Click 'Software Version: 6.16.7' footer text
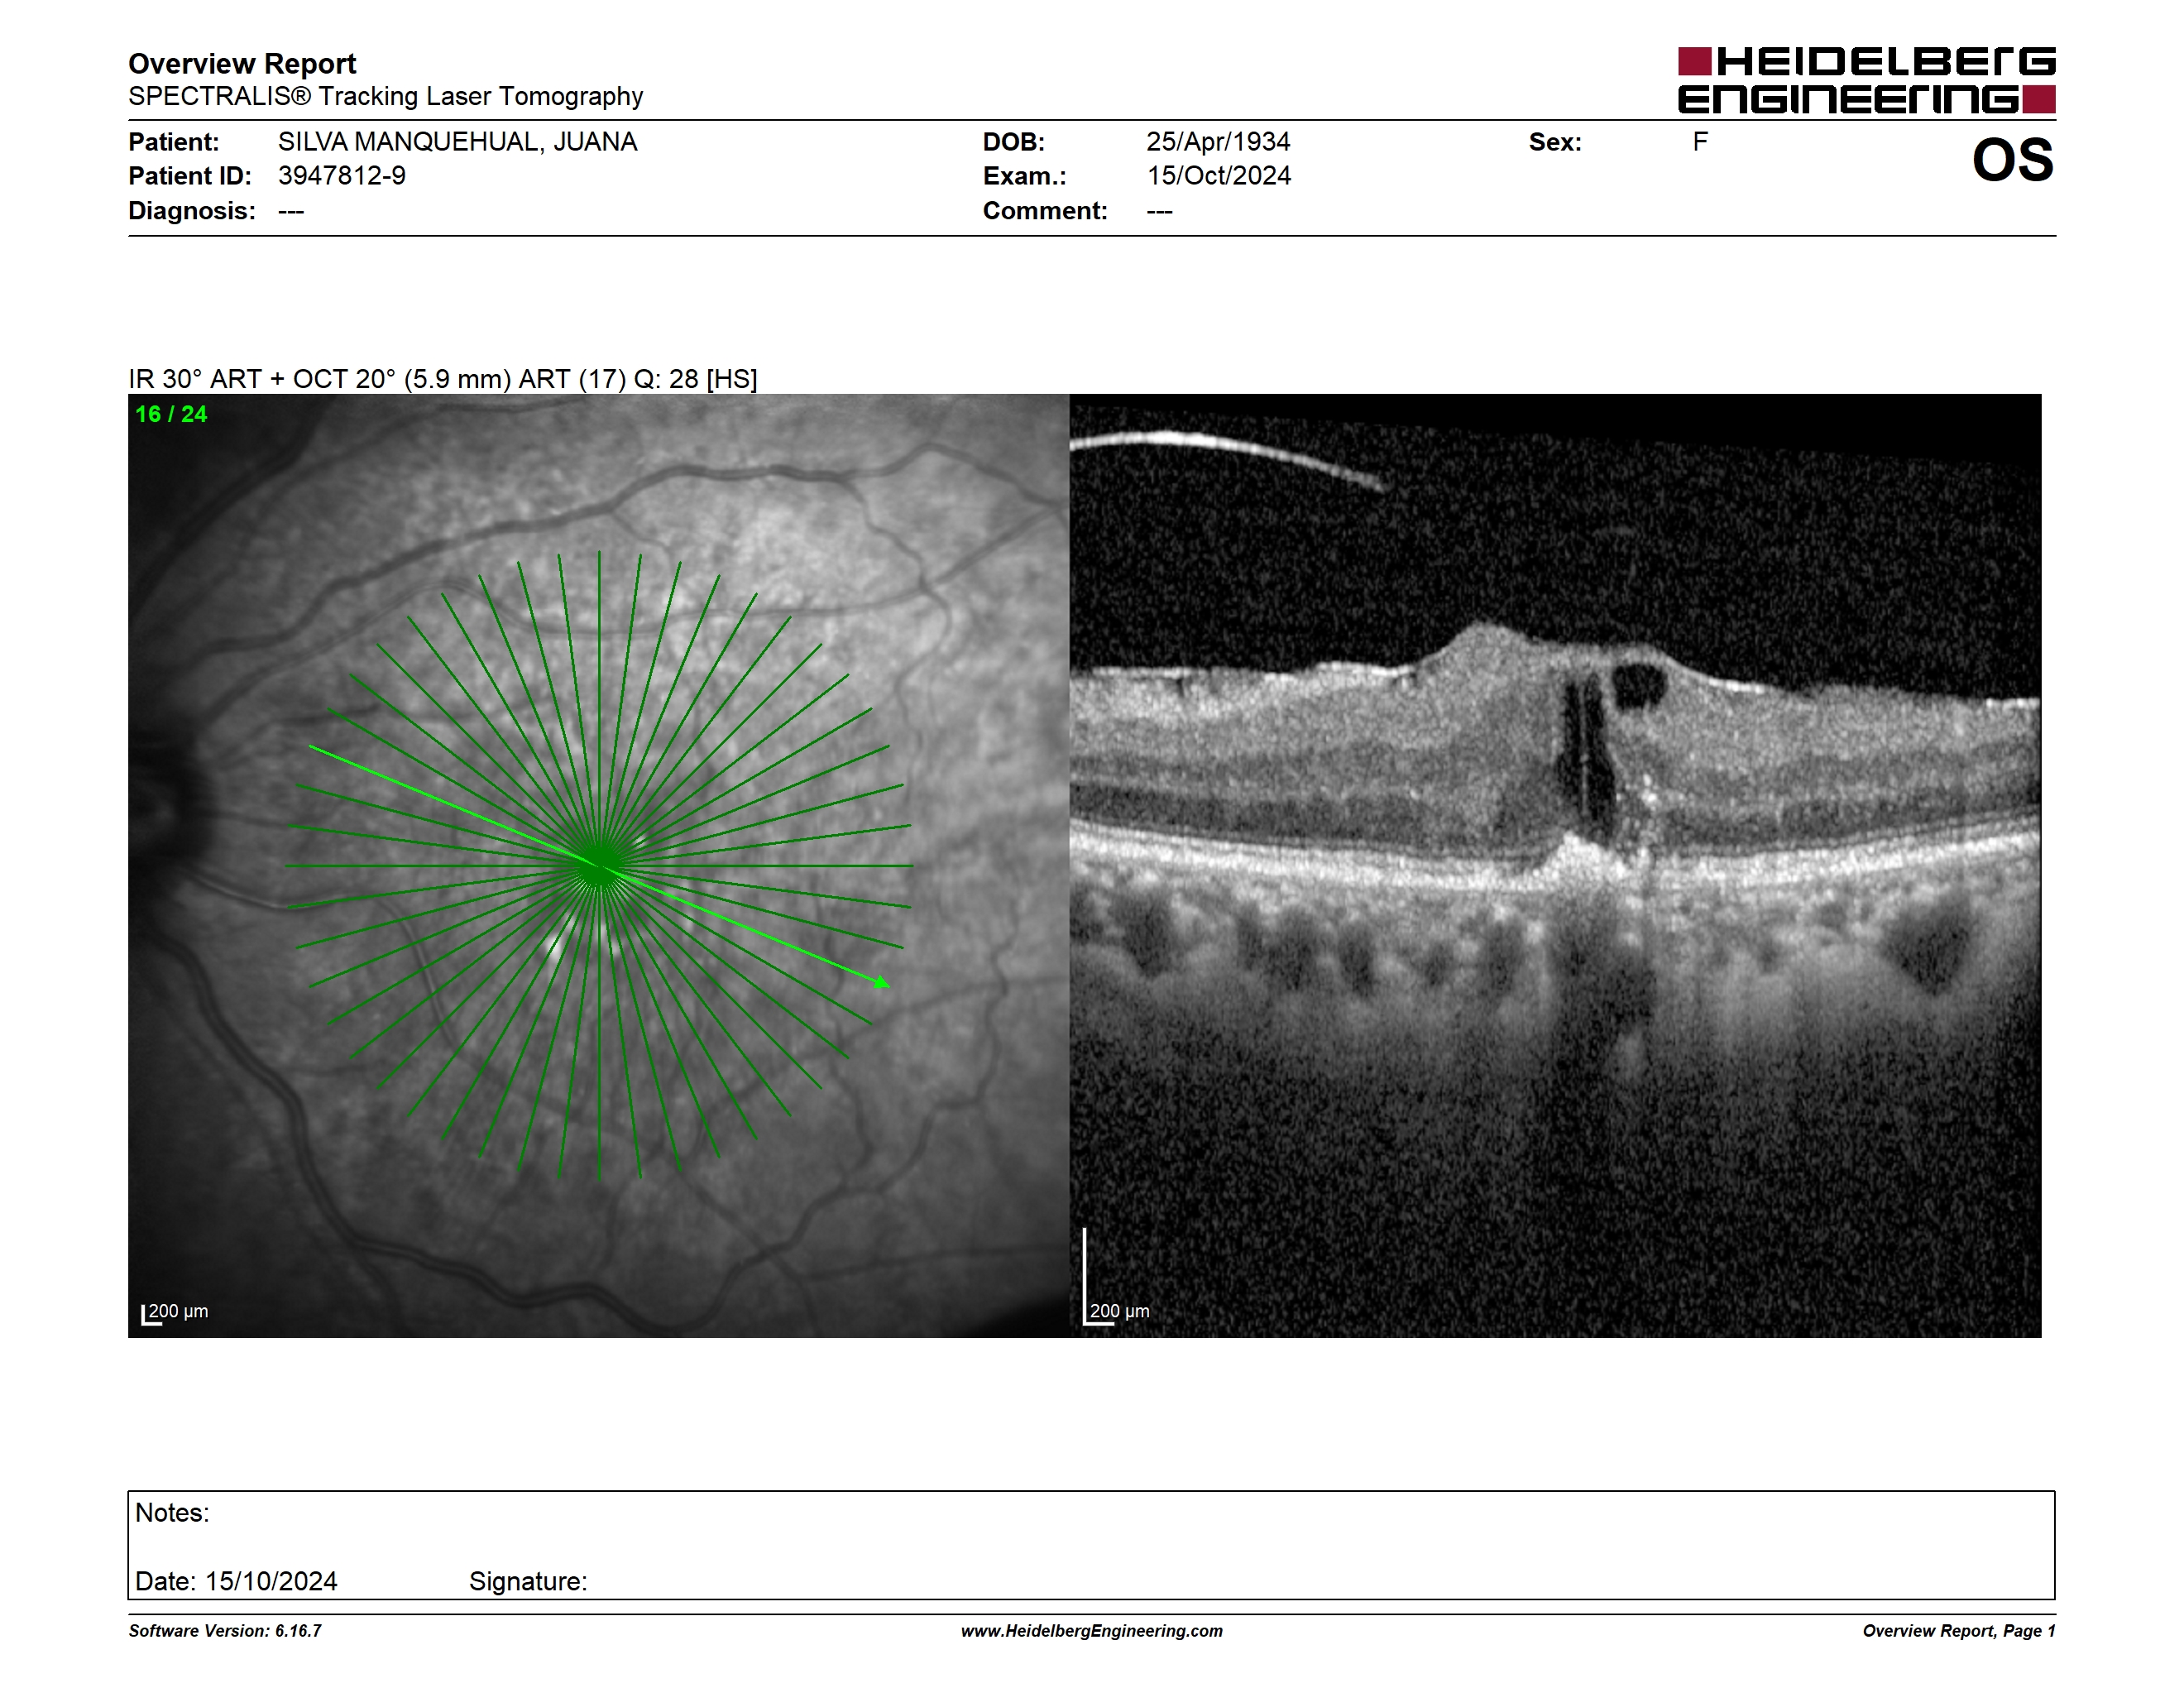2184x1688 pixels. 225,1631
